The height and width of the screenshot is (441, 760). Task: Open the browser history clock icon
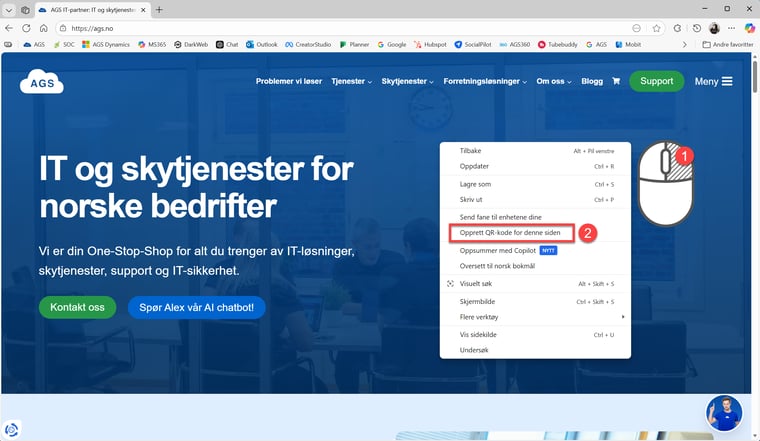click(x=697, y=28)
